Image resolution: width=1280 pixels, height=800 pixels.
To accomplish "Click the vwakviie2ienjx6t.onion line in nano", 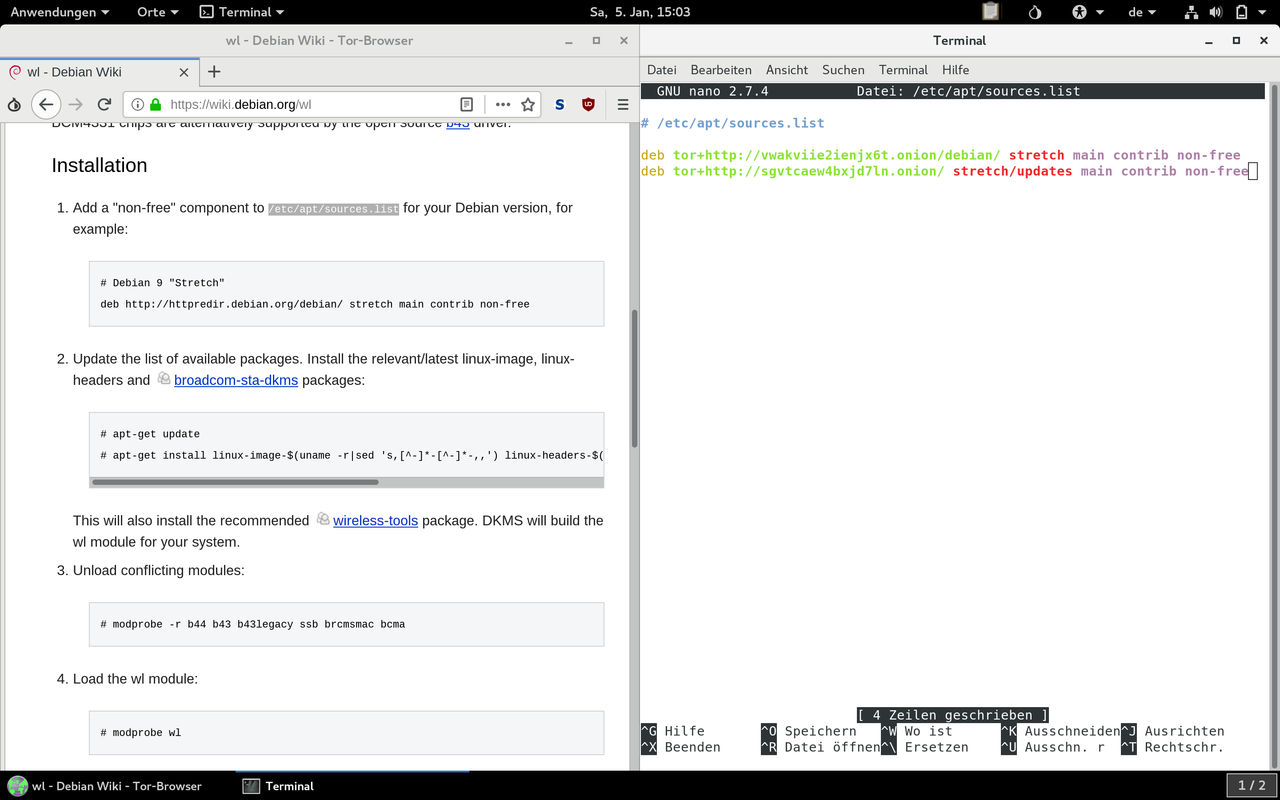I will [x=940, y=155].
